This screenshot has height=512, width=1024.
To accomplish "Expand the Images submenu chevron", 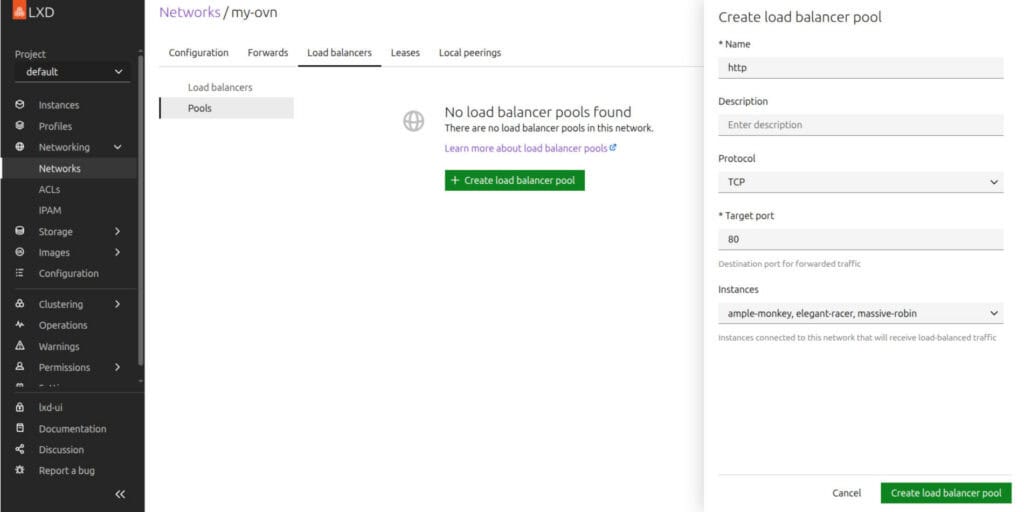I will tap(118, 252).
